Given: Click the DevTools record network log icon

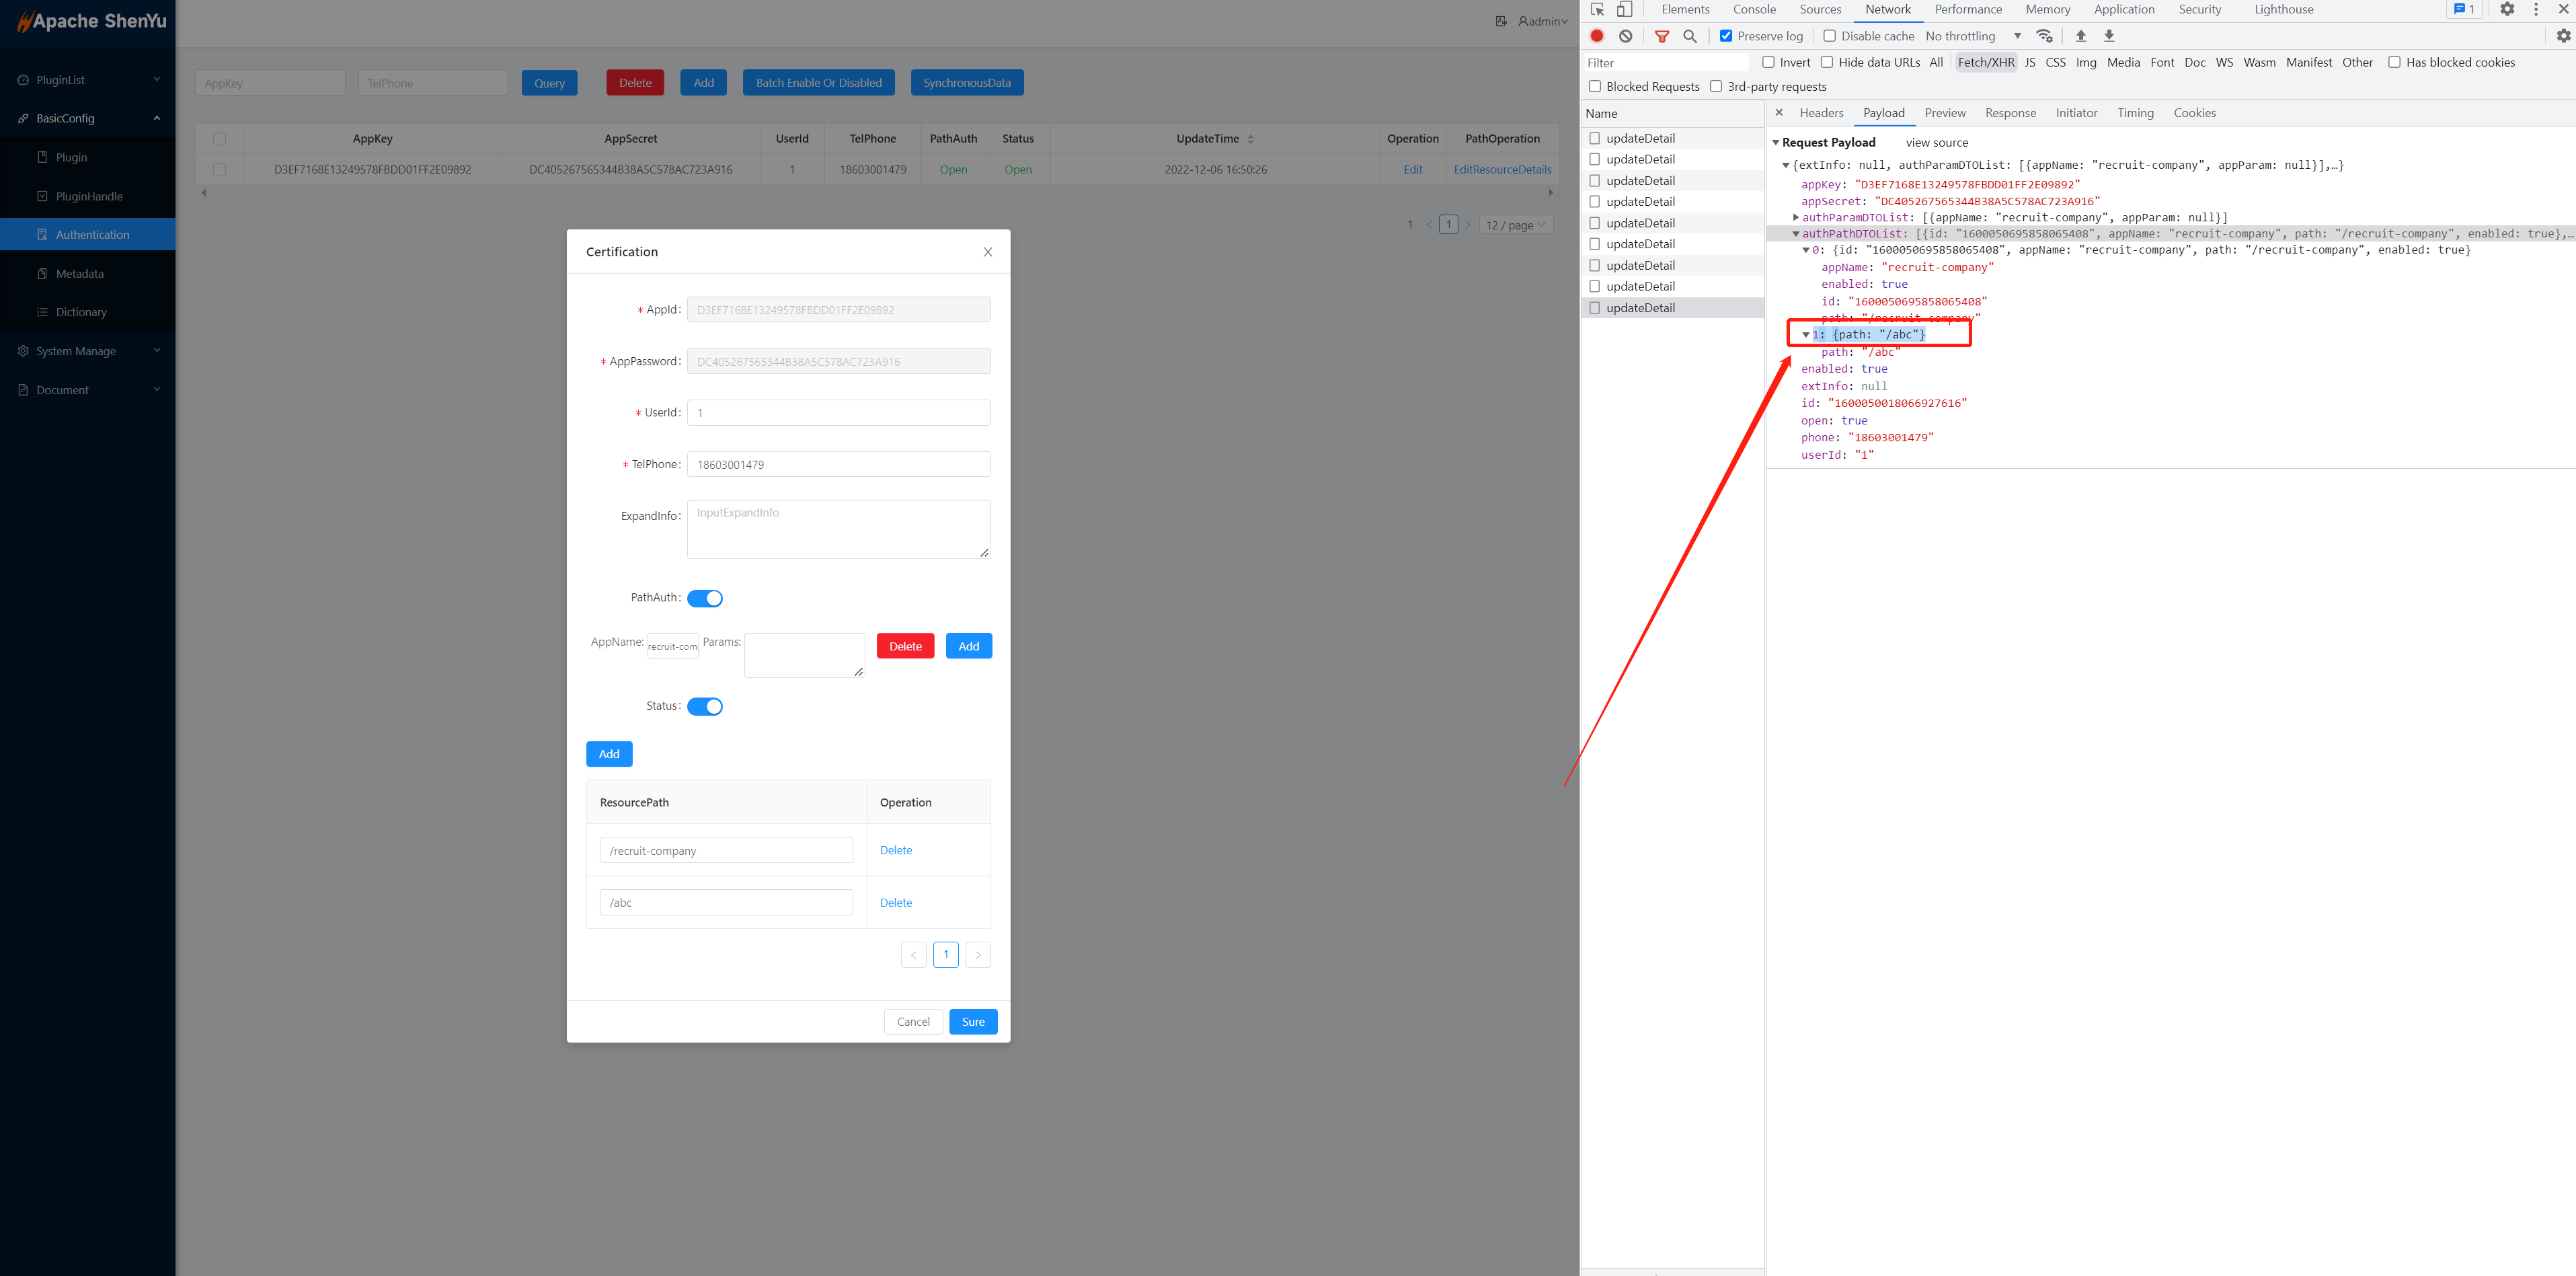Looking at the screenshot, I should coord(1597,36).
